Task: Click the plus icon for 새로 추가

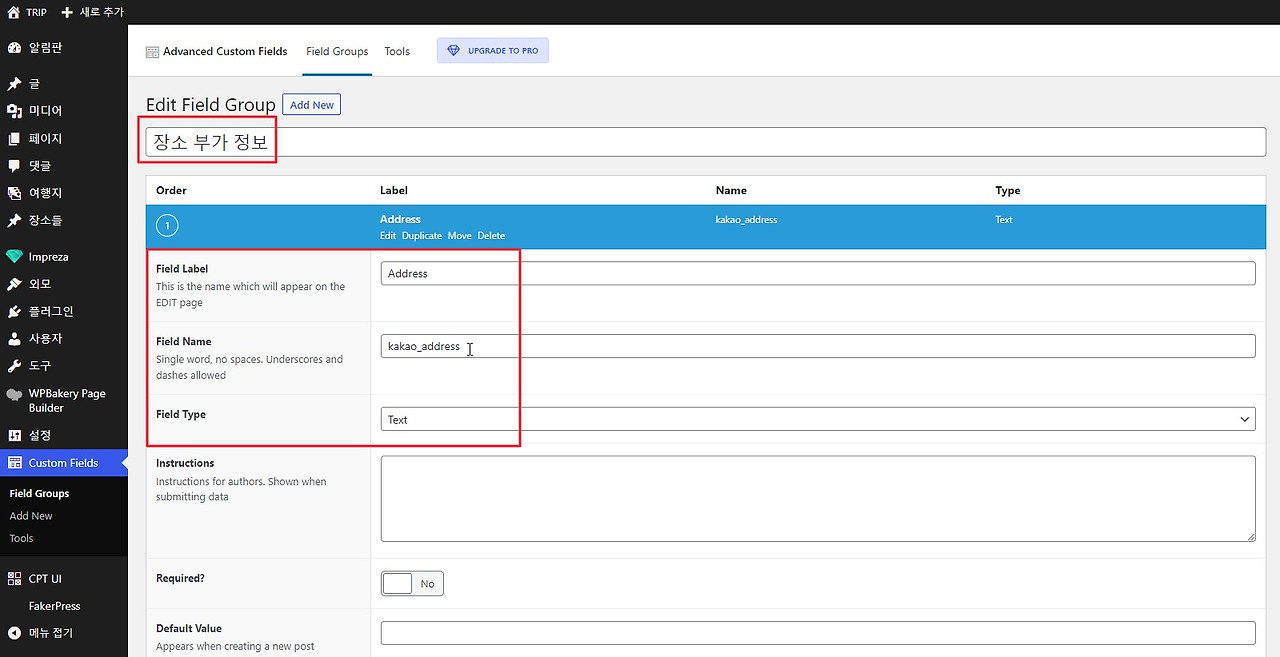Action: (x=67, y=12)
